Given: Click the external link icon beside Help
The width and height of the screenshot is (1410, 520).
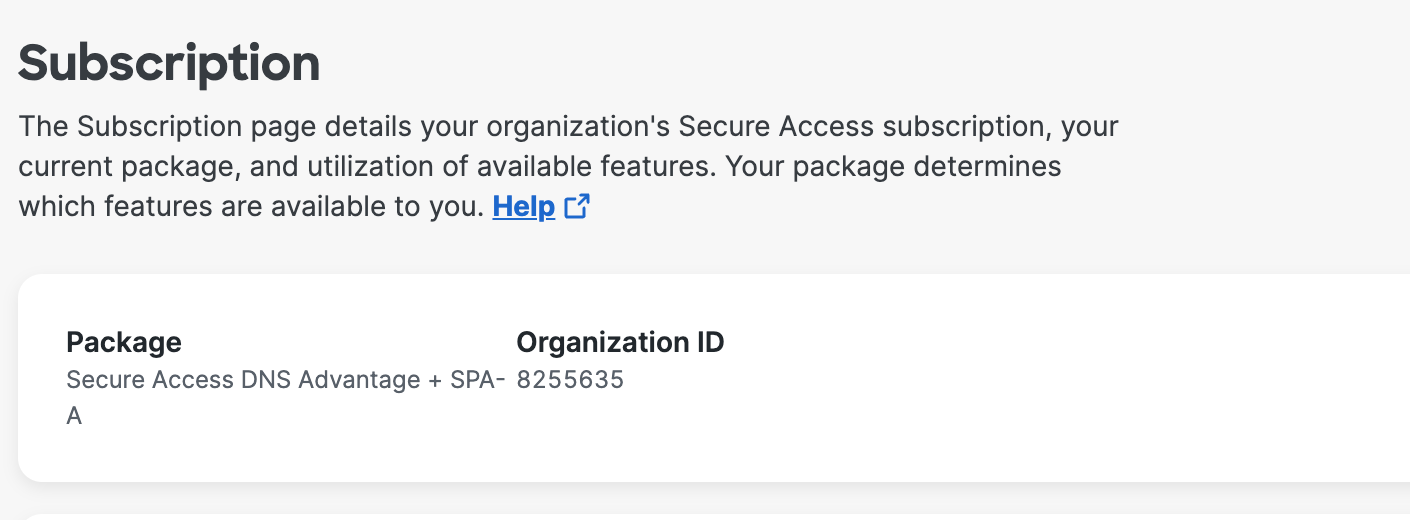Looking at the screenshot, I should [x=577, y=207].
